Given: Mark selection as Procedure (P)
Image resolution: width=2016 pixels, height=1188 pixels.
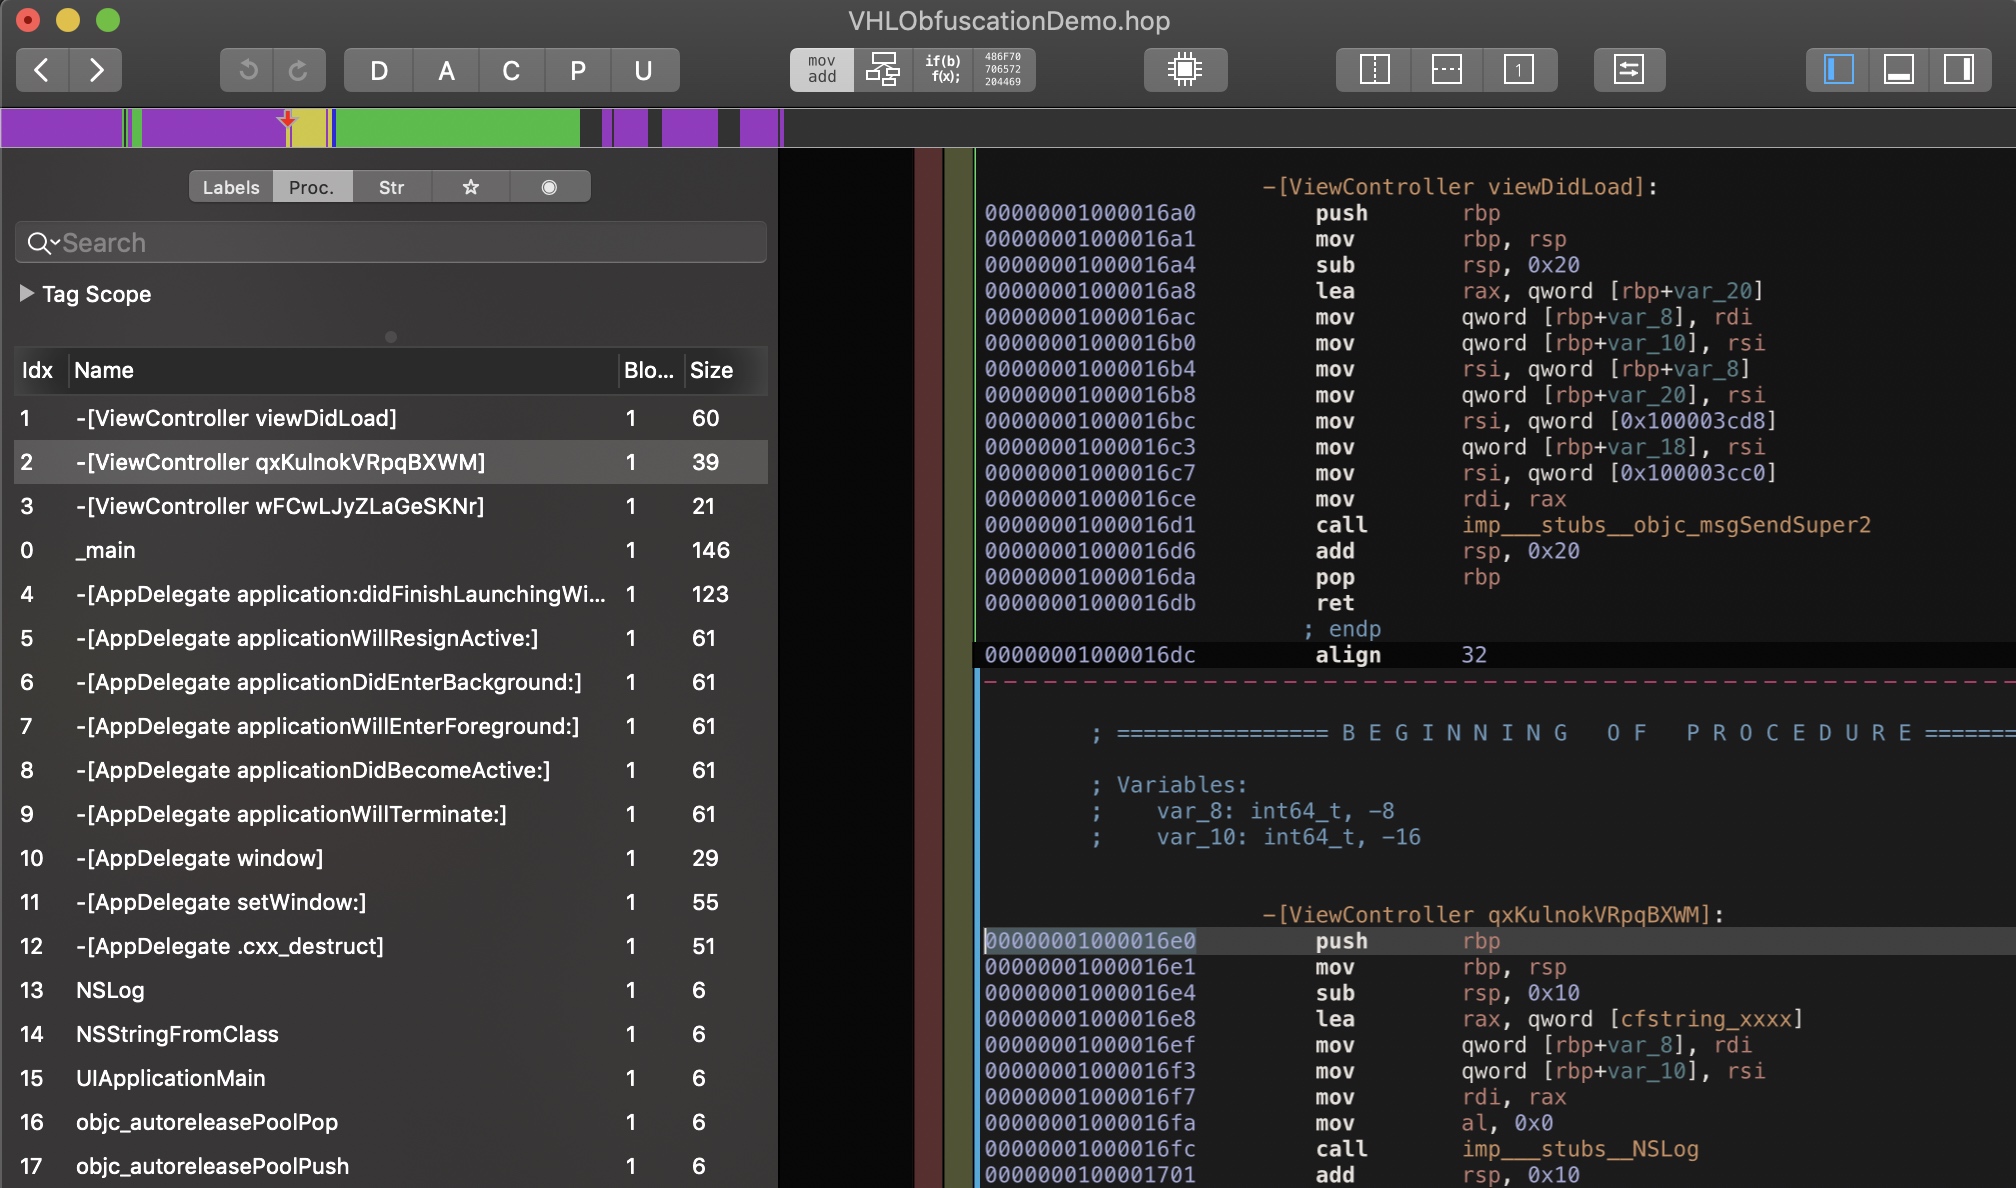Looking at the screenshot, I should 577,70.
